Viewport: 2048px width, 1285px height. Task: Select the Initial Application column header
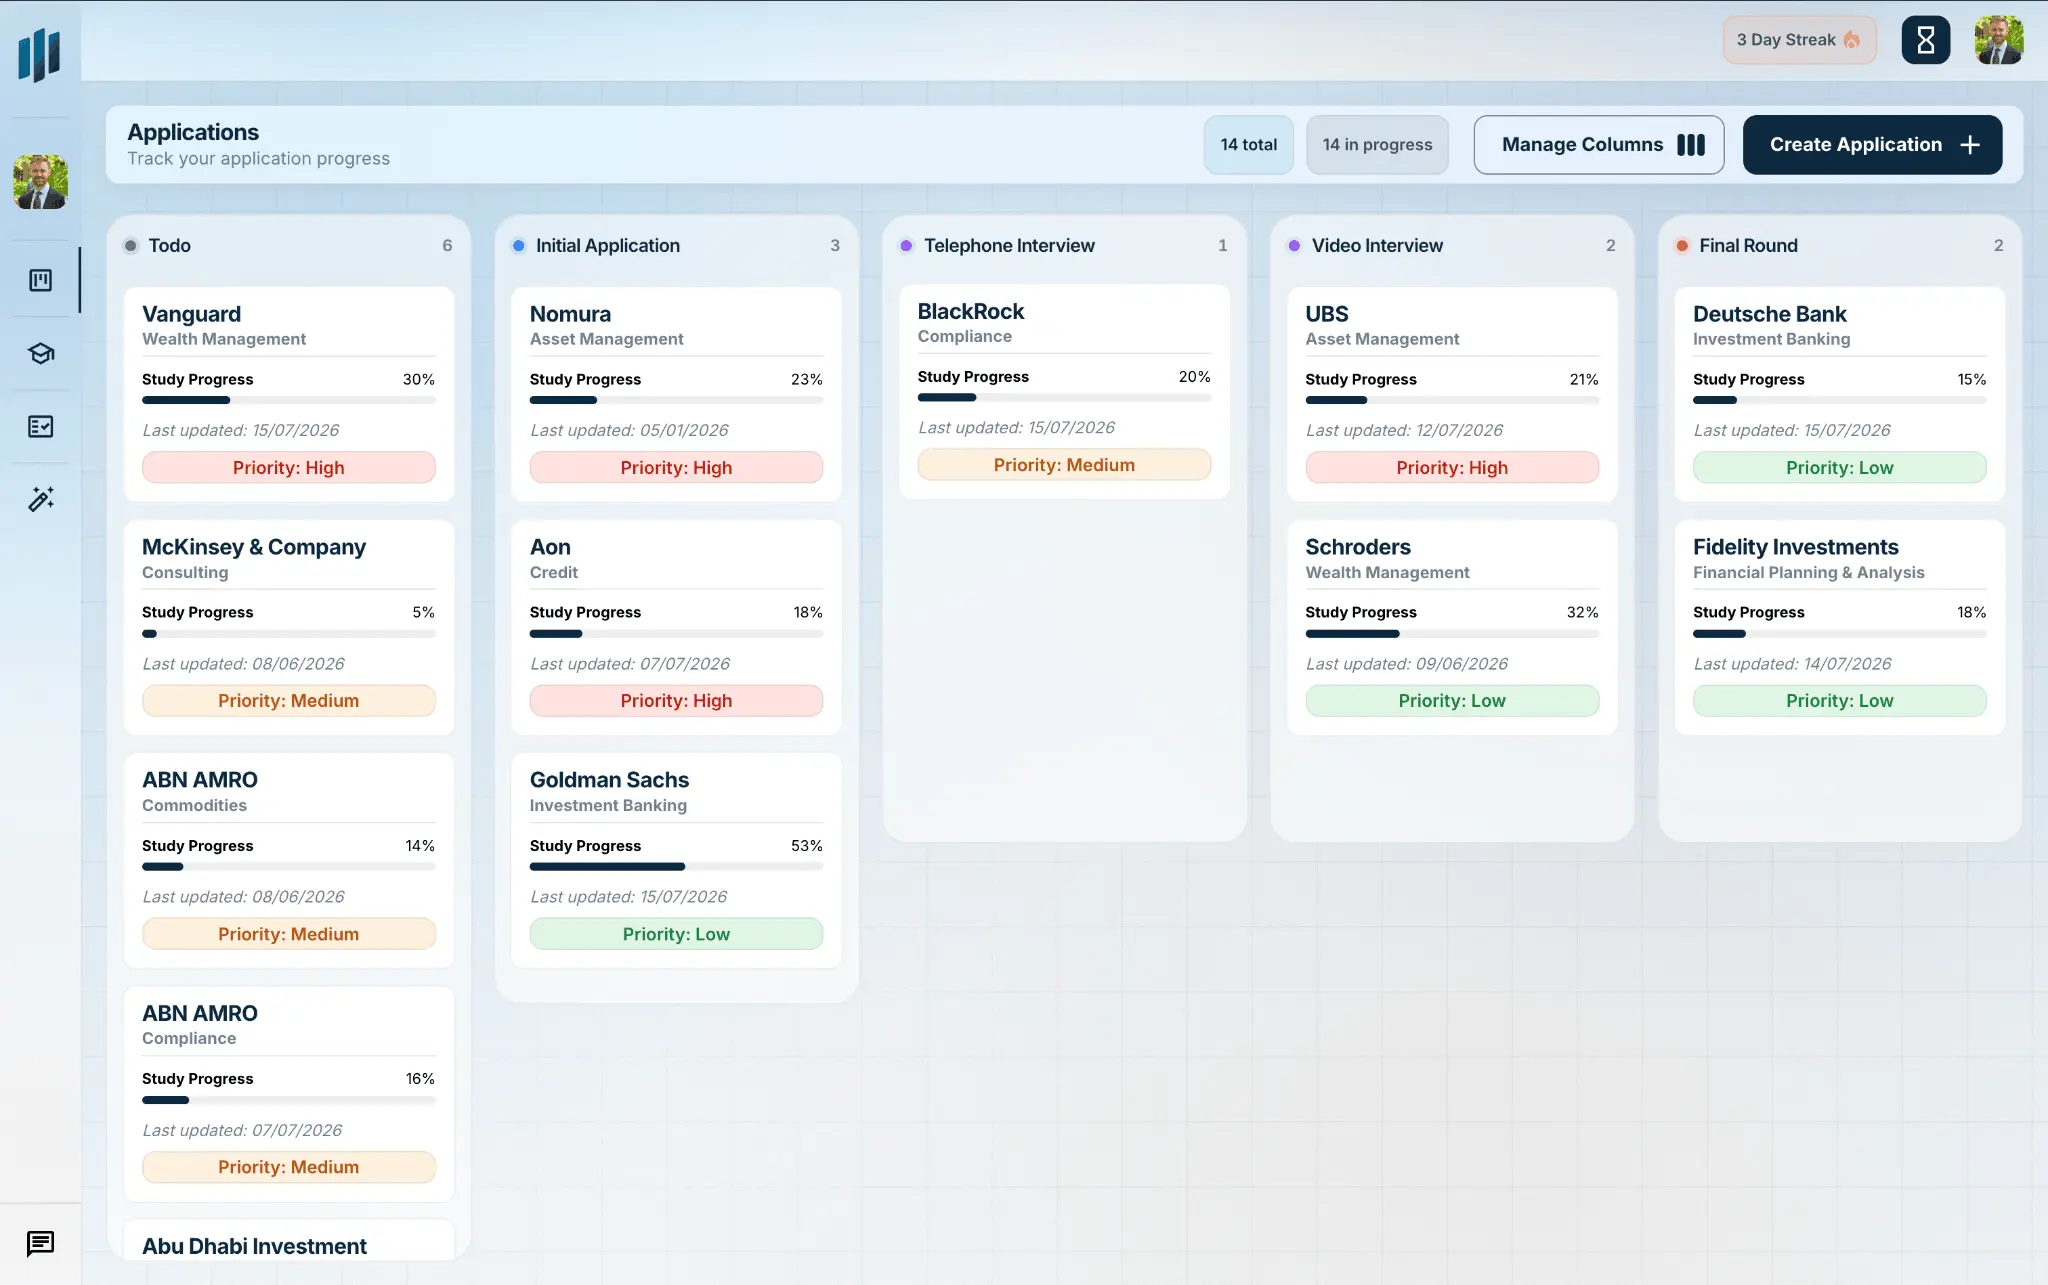[x=676, y=245]
